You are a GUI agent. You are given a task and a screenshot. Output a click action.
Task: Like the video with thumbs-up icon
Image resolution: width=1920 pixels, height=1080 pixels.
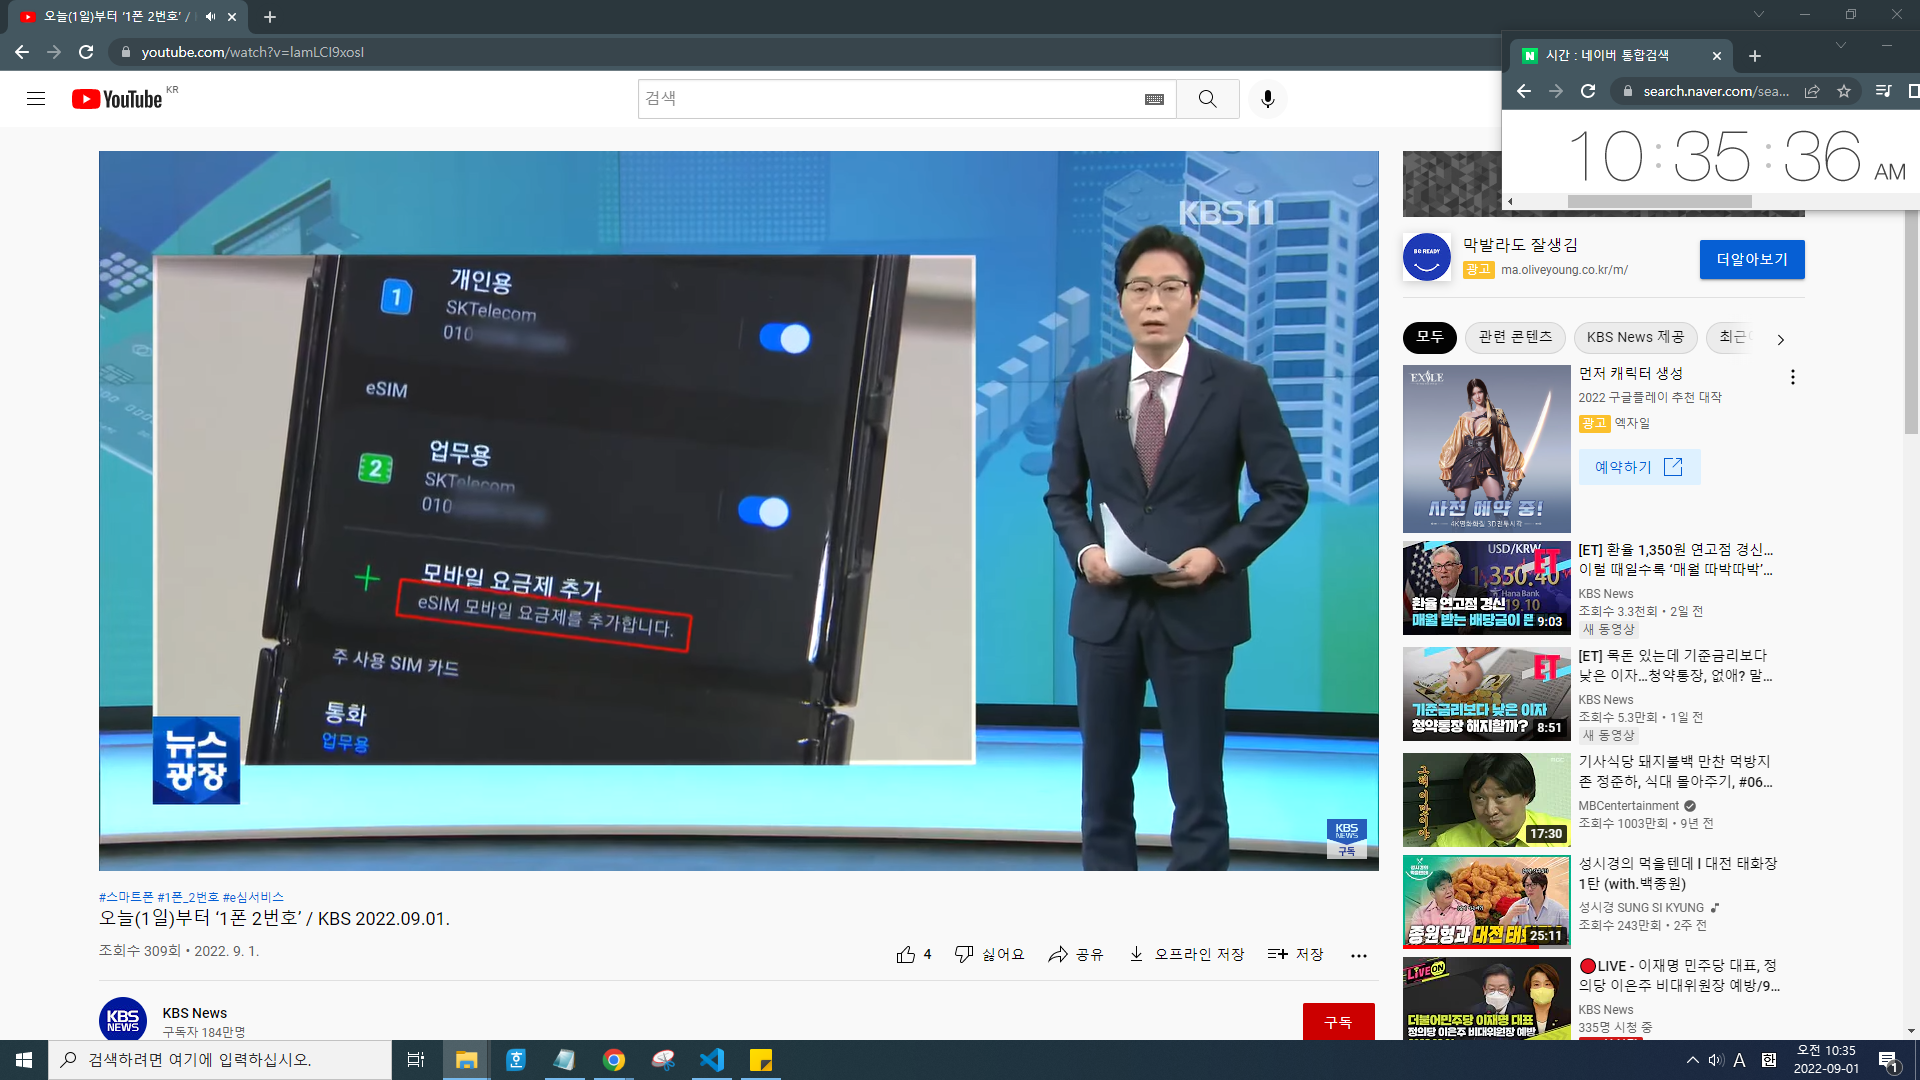906,954
